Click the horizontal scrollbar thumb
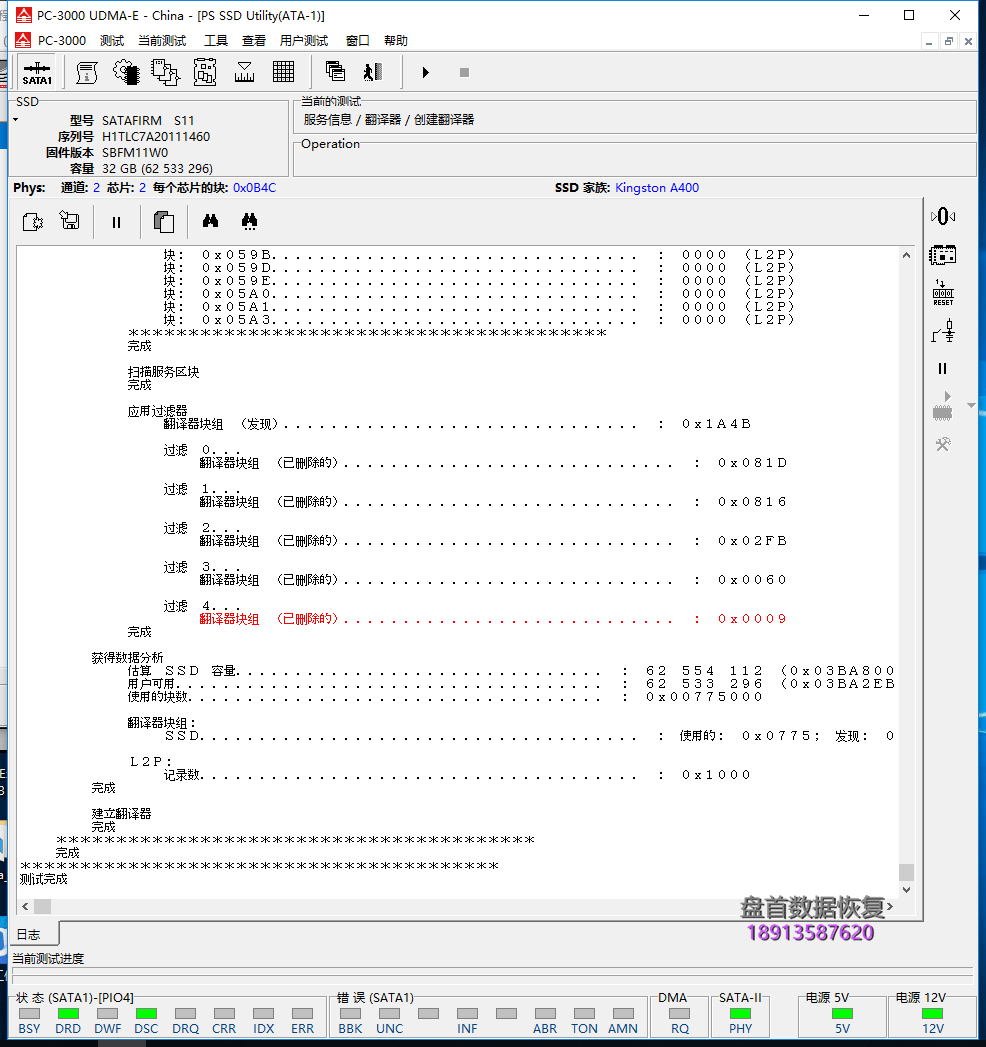Image resolution: width=986 pixels, height=1047 pixels. (43, 907)
